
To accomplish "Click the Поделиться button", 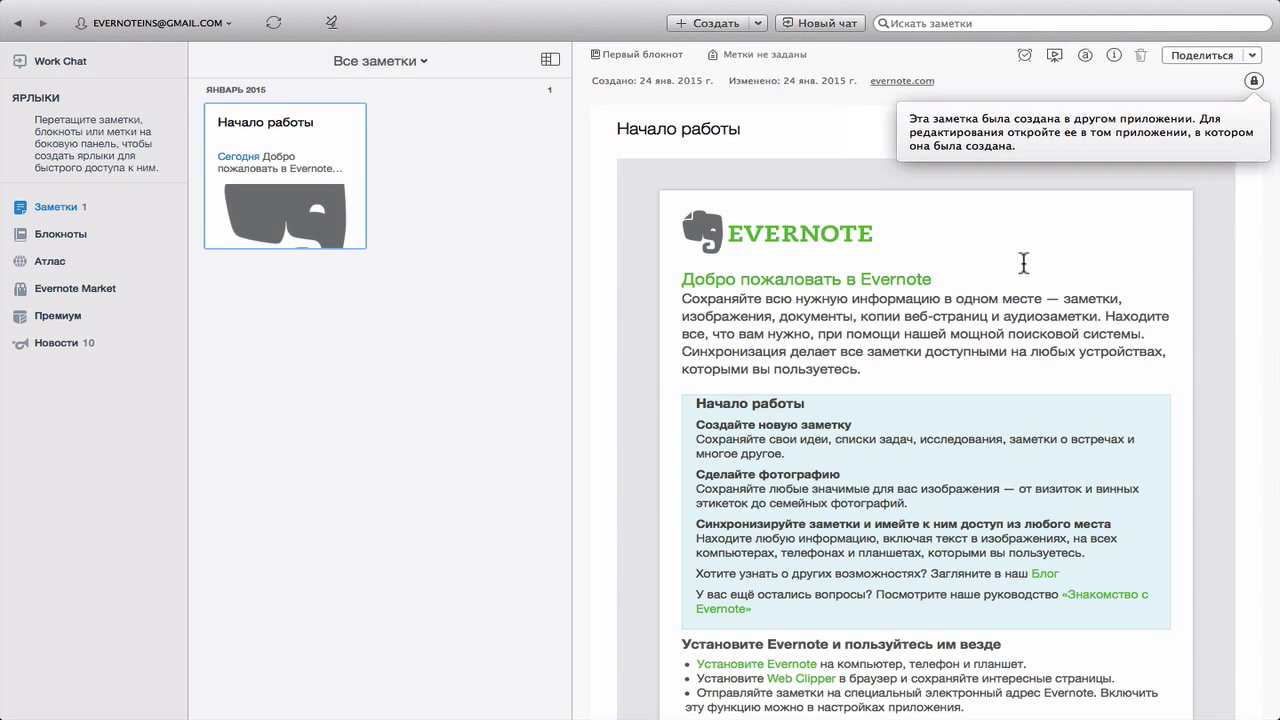I will click(1202, 56).
